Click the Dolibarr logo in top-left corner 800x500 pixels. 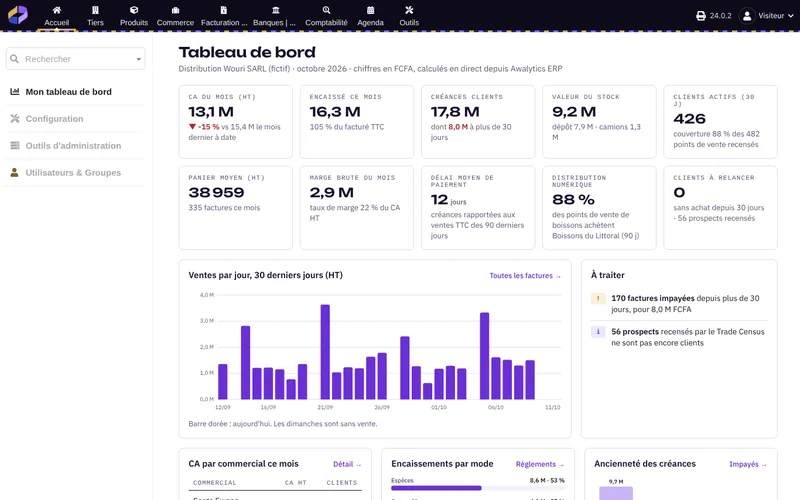click(x=18, y=15)
